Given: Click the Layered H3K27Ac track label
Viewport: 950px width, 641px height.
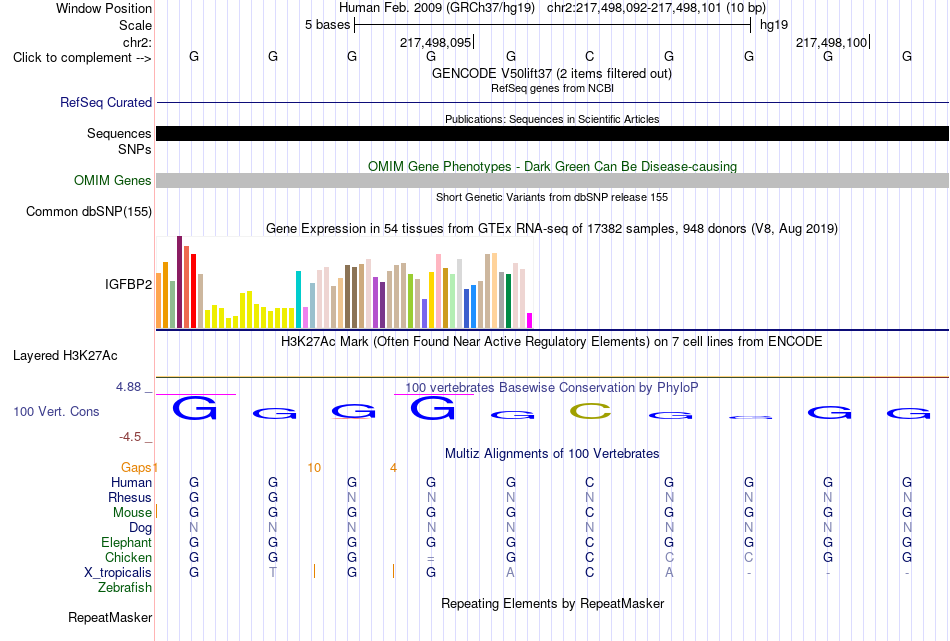Looking at the screenshot, I should pos(65,356).
